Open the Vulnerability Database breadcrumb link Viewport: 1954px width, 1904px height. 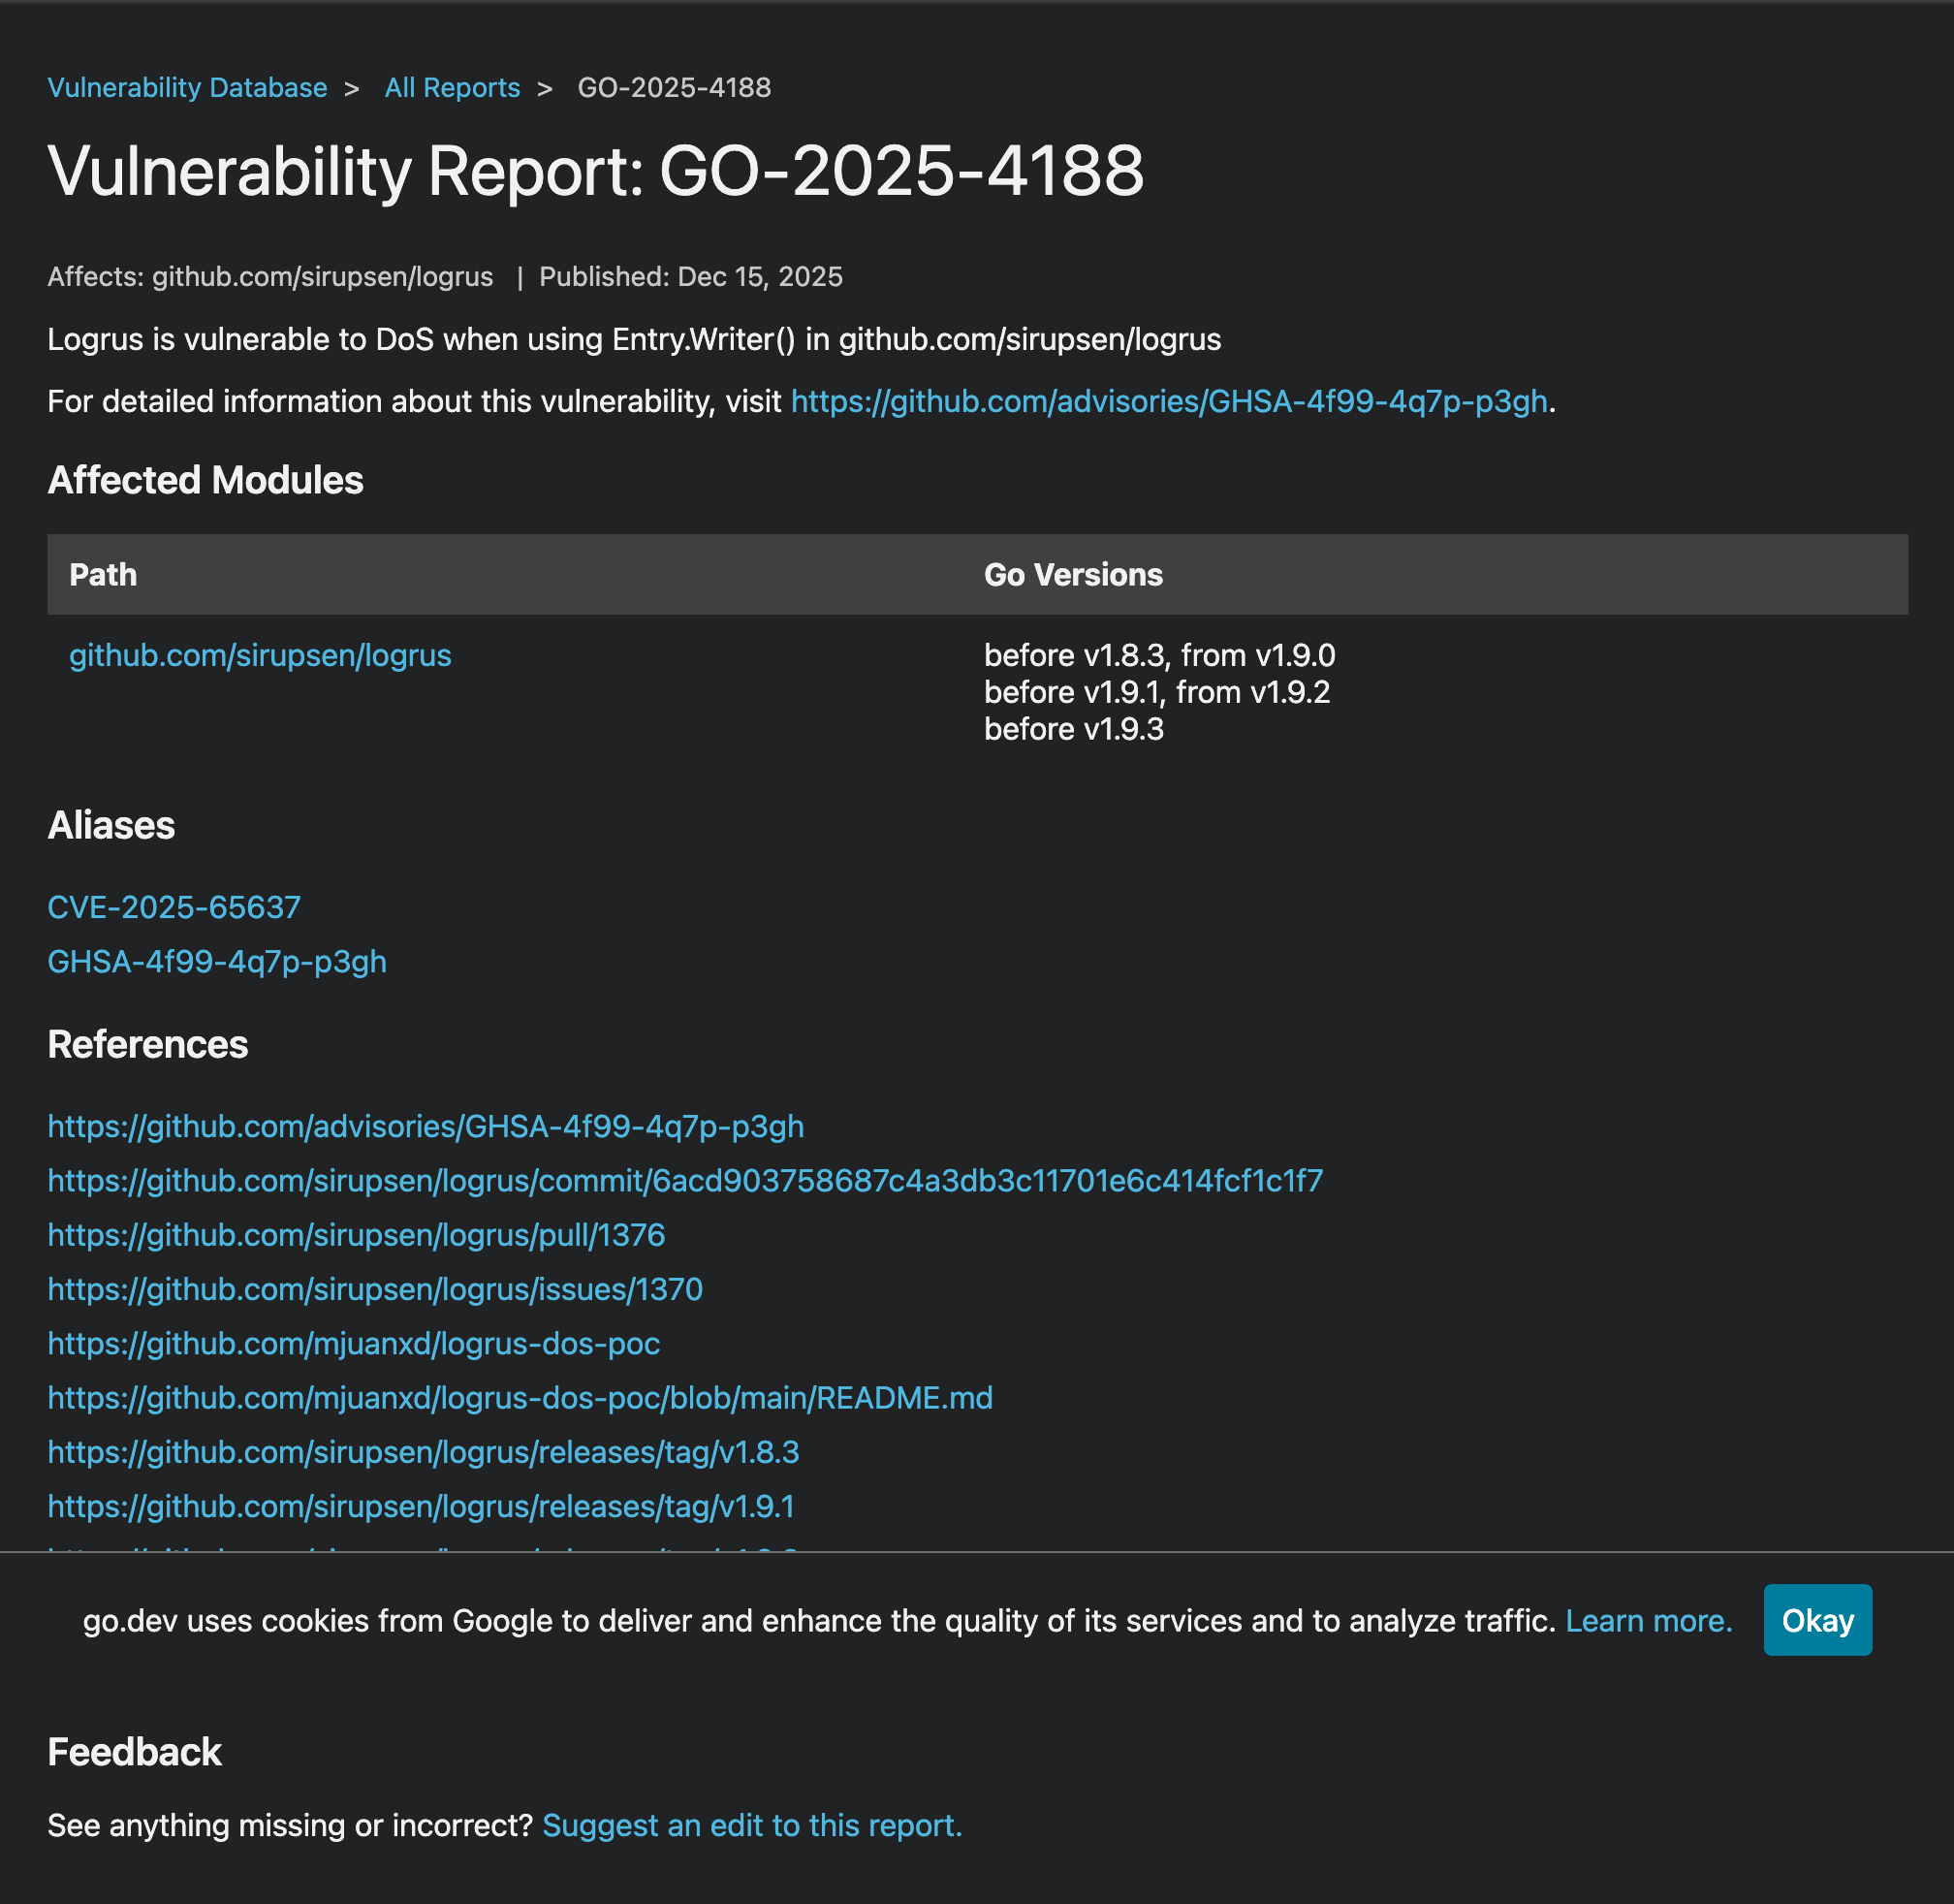coord(187,88)
